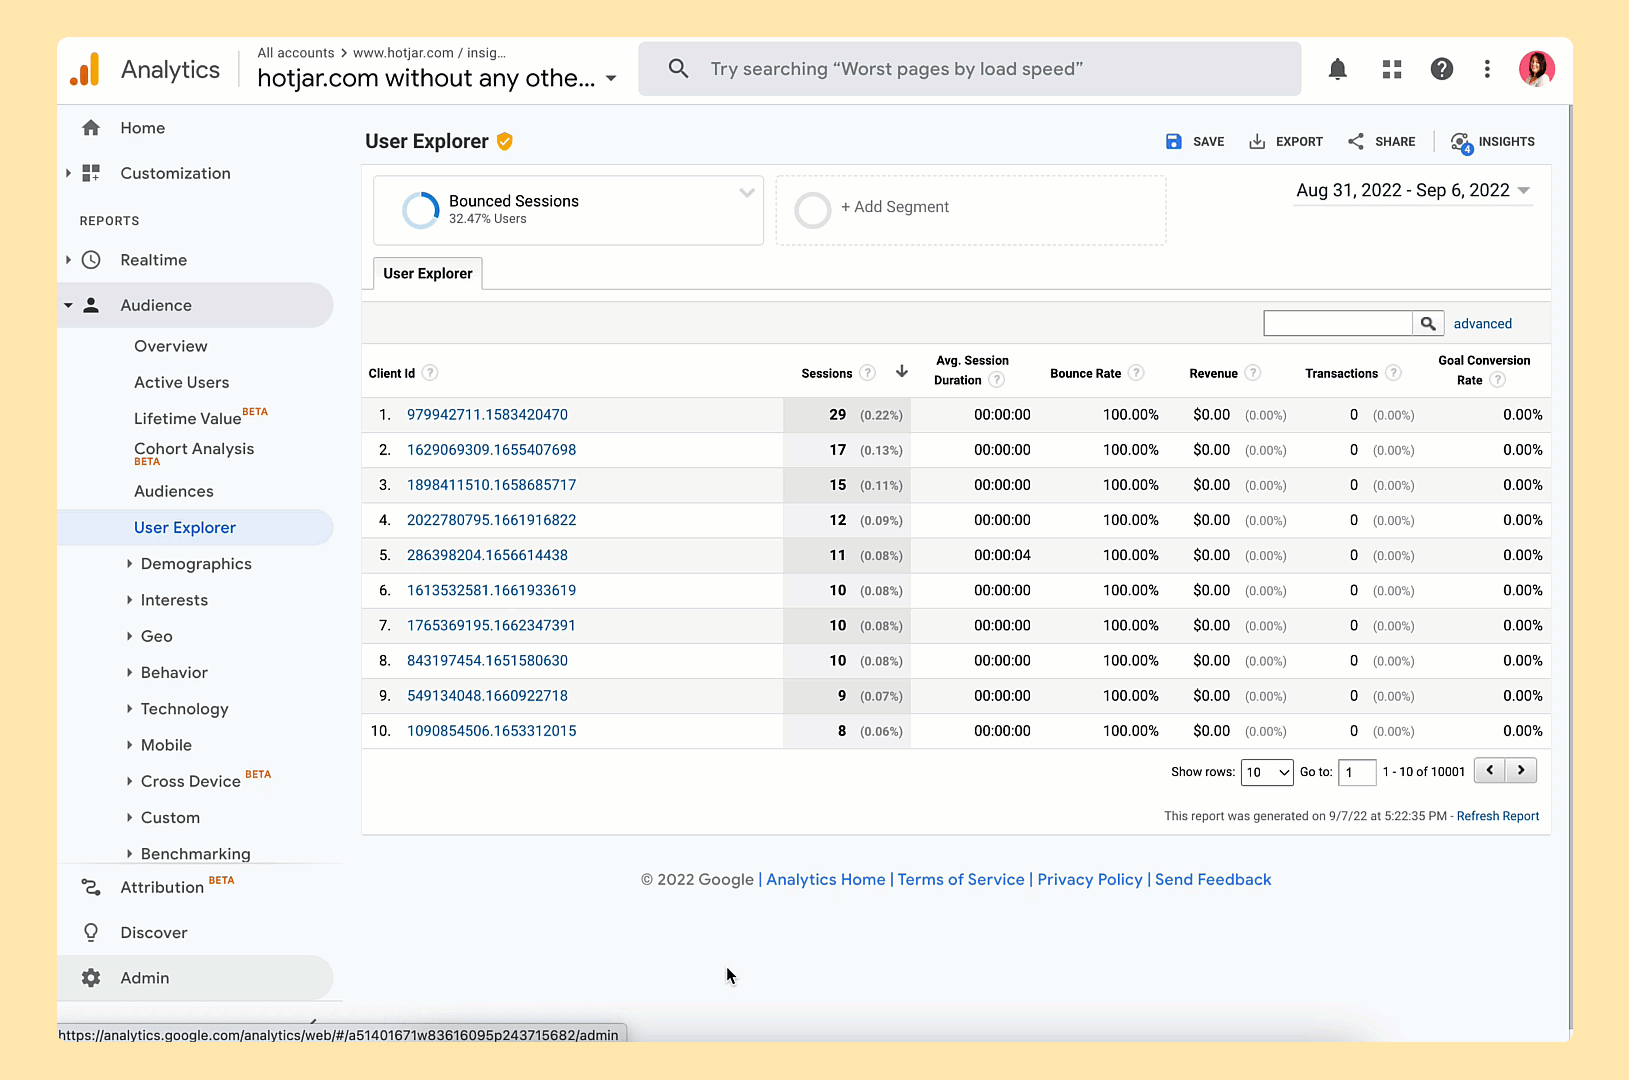Select the User Explorer tab
Image resolution: width=1629 pixels, height=1080 pixels.
[428, 273]
